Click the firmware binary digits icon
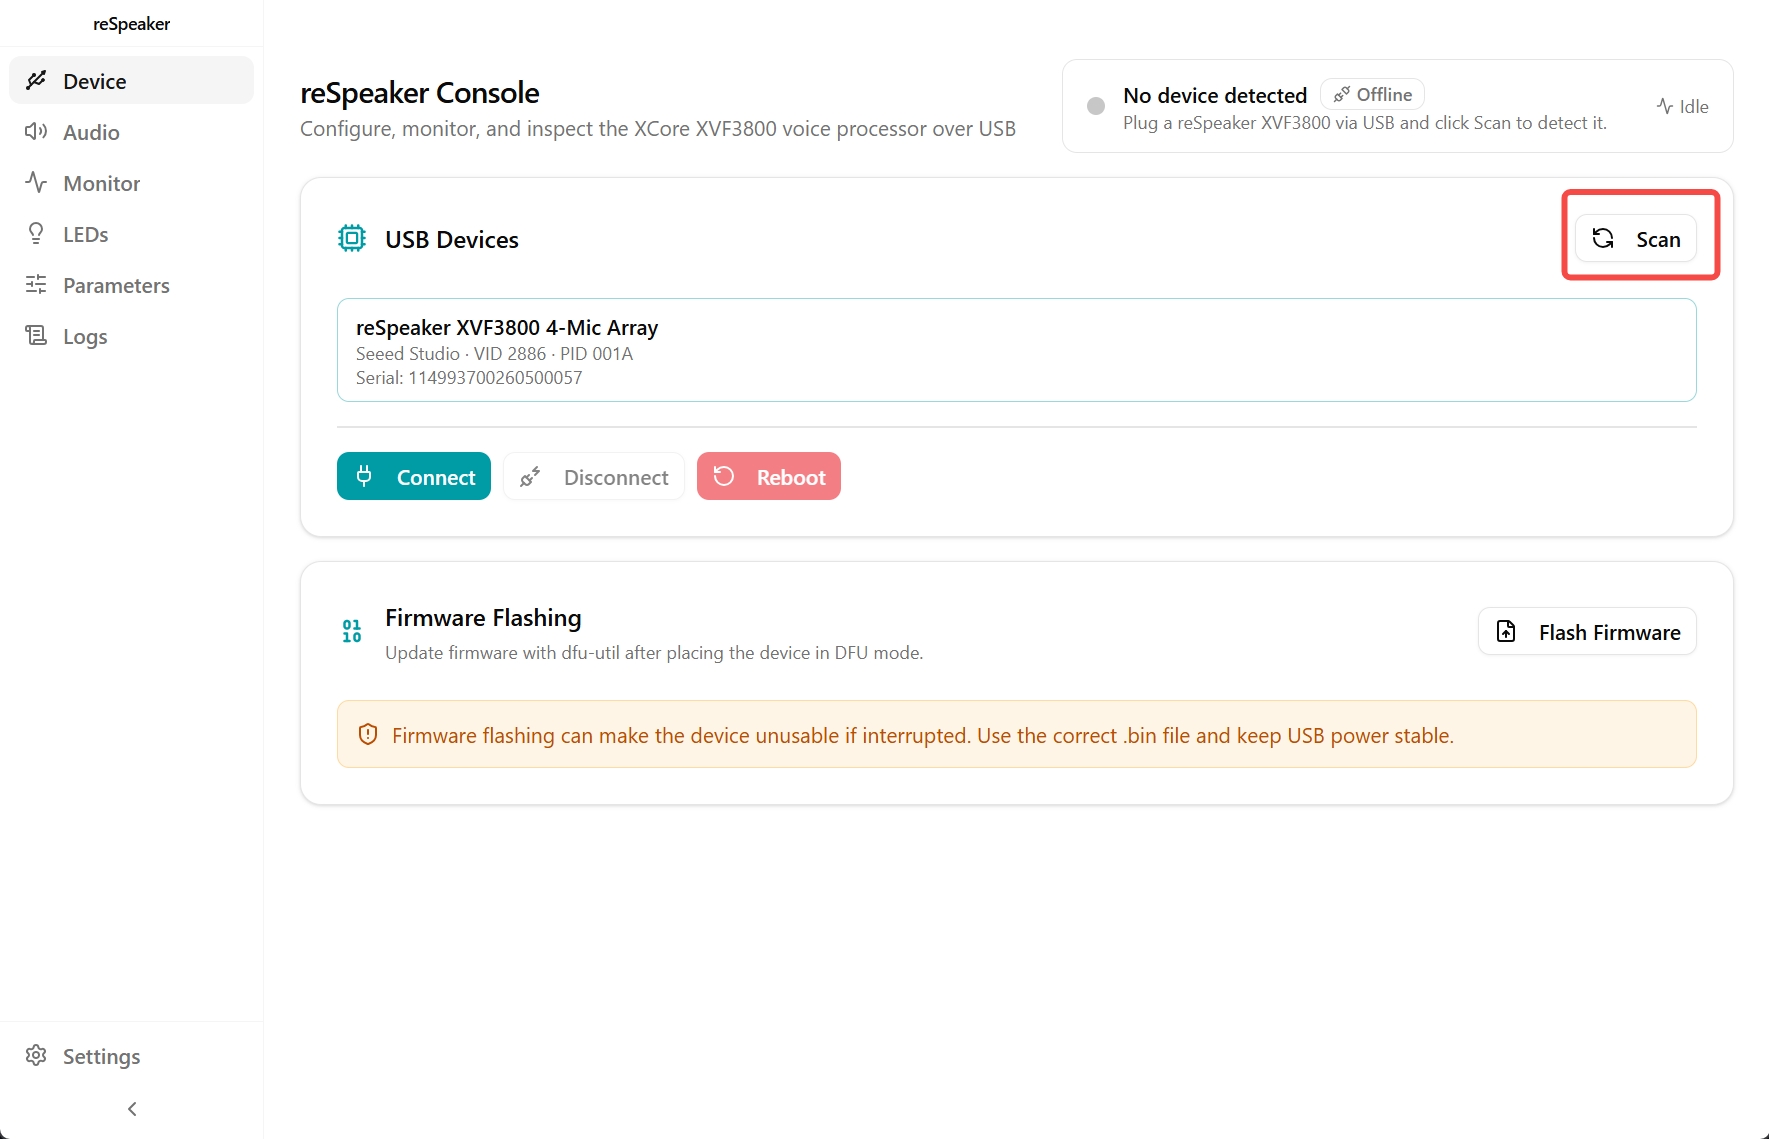The width and height of the screenshot is (1769, 1139). (x=352, y=631)
